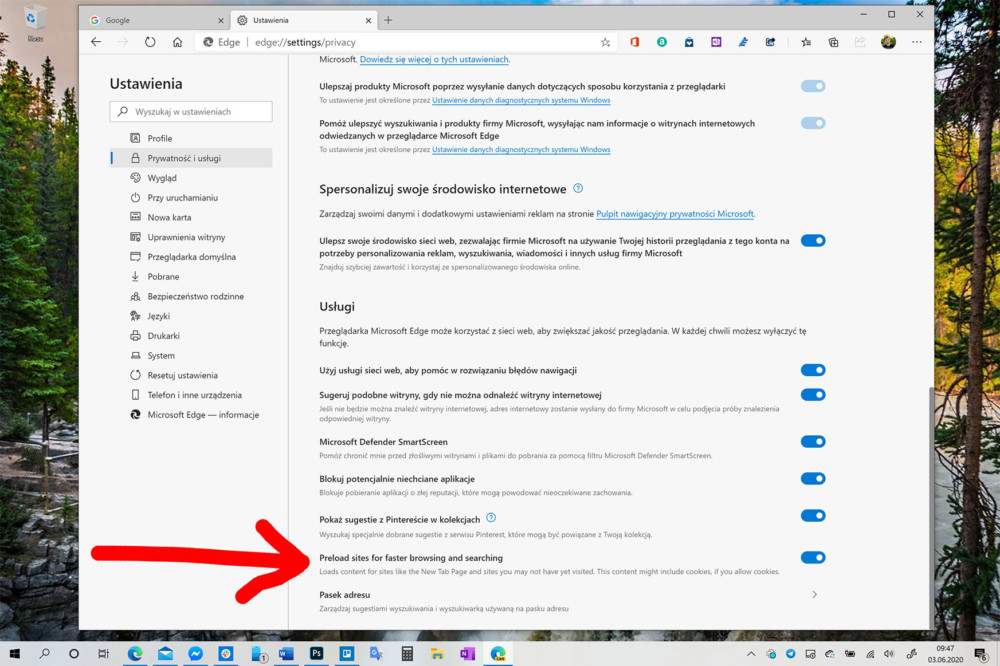Screen dimensions: 1000x666
Task: Click the help icon beside Spersonalizuj swoje środowisko internetowe
Action: [x=578, y=188]
